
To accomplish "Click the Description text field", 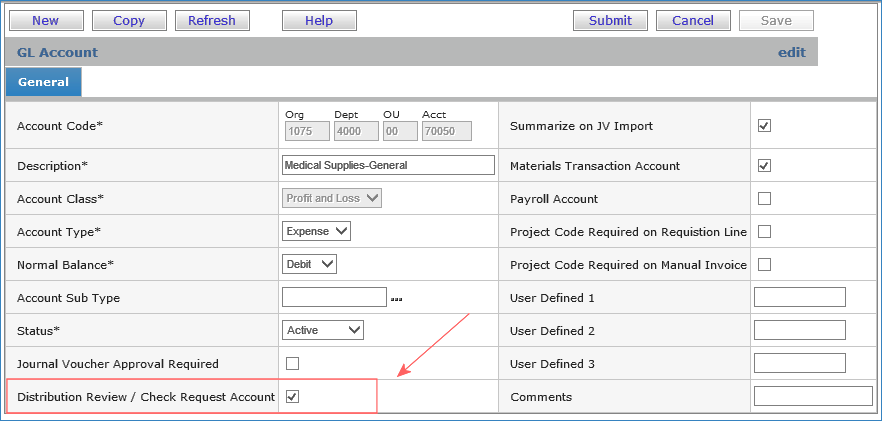I will 388,165.
